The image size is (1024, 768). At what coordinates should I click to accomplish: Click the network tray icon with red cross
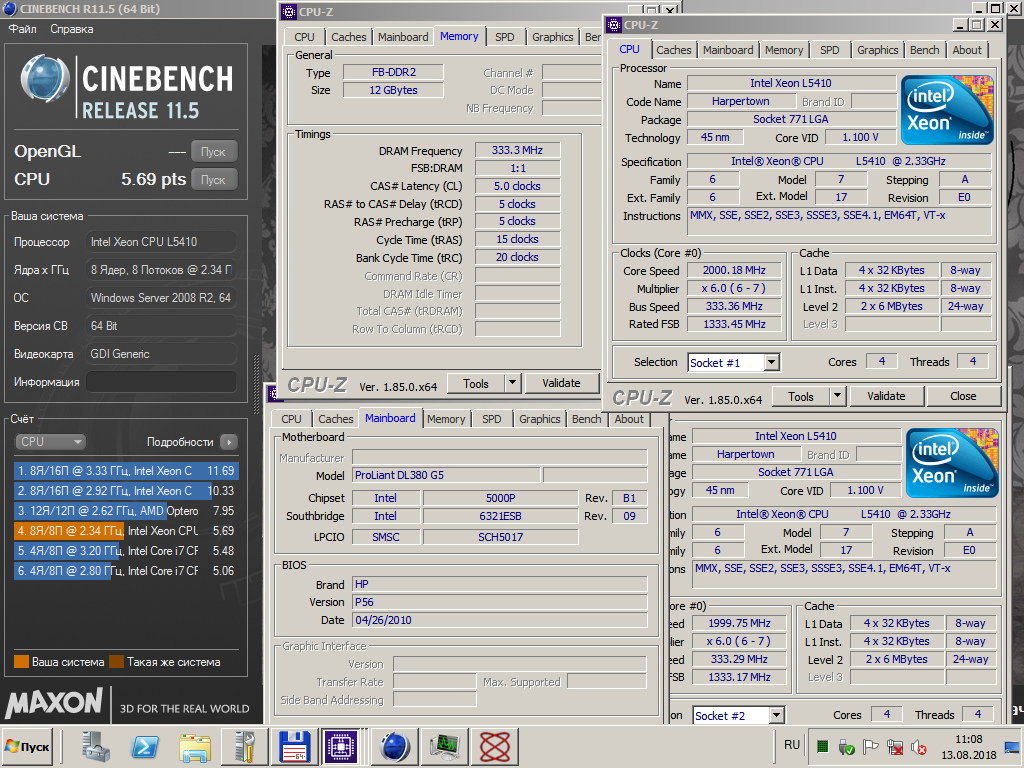point(895,746)
